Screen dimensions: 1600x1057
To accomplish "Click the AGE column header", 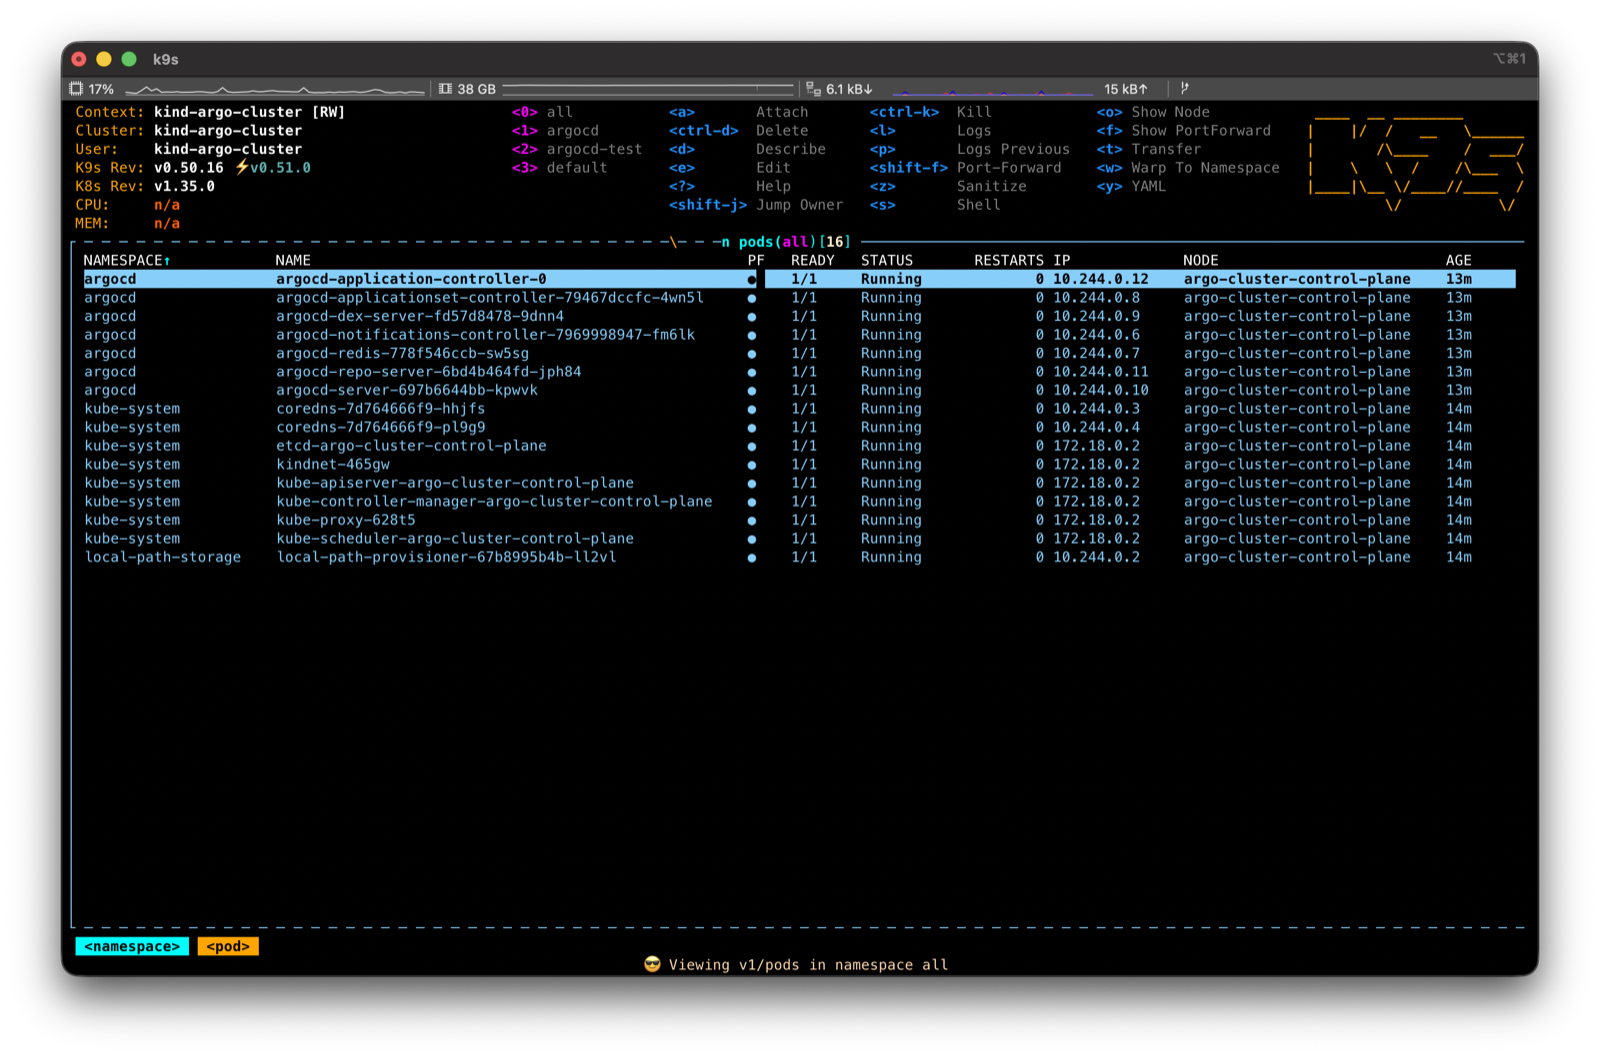I will (x=1458, y=260).
